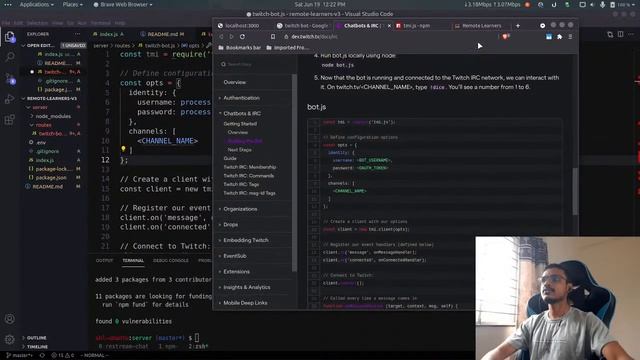Open the Run and Debug view icon
The width and height of the screenshot is (640, 360).
10,99
